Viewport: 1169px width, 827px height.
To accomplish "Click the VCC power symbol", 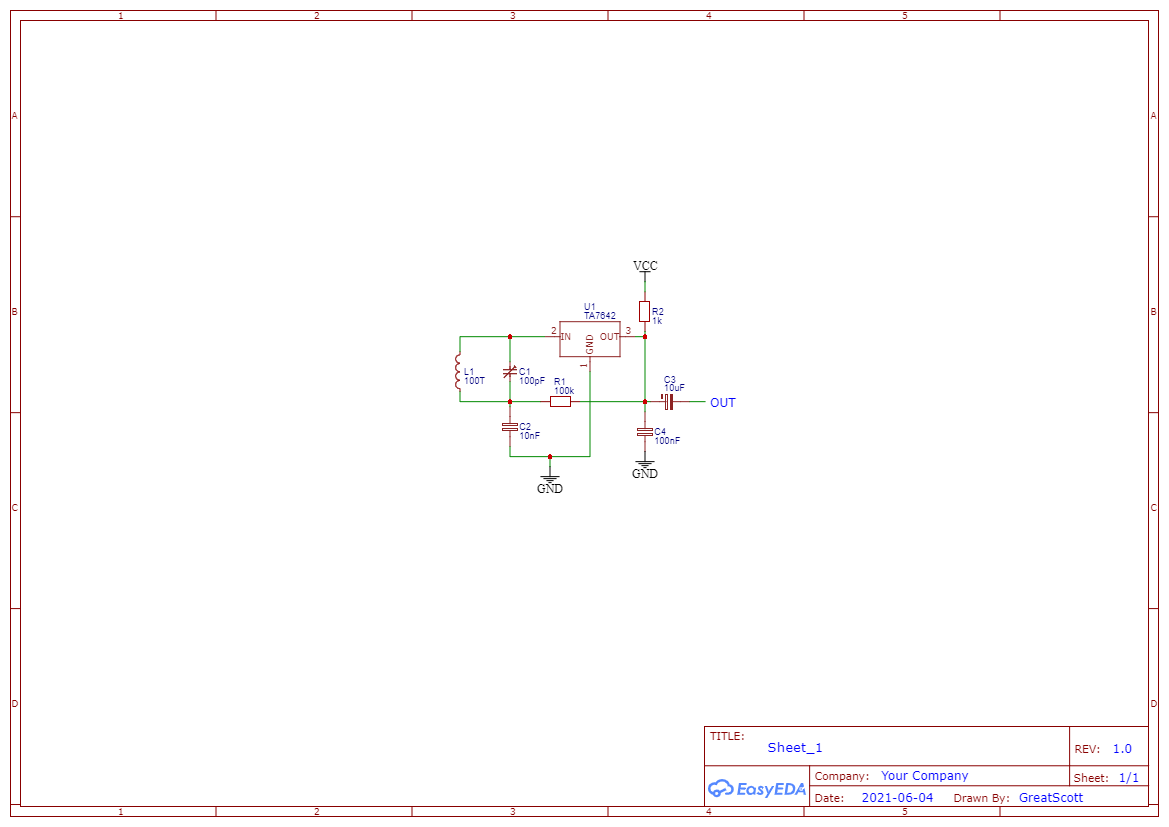I will (x=645, y=266).
